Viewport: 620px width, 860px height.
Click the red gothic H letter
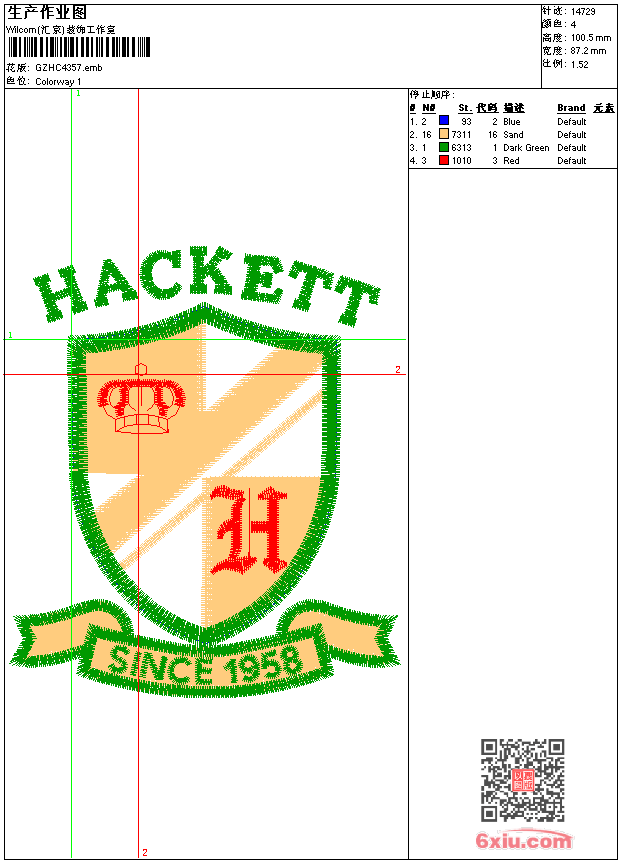249,530
